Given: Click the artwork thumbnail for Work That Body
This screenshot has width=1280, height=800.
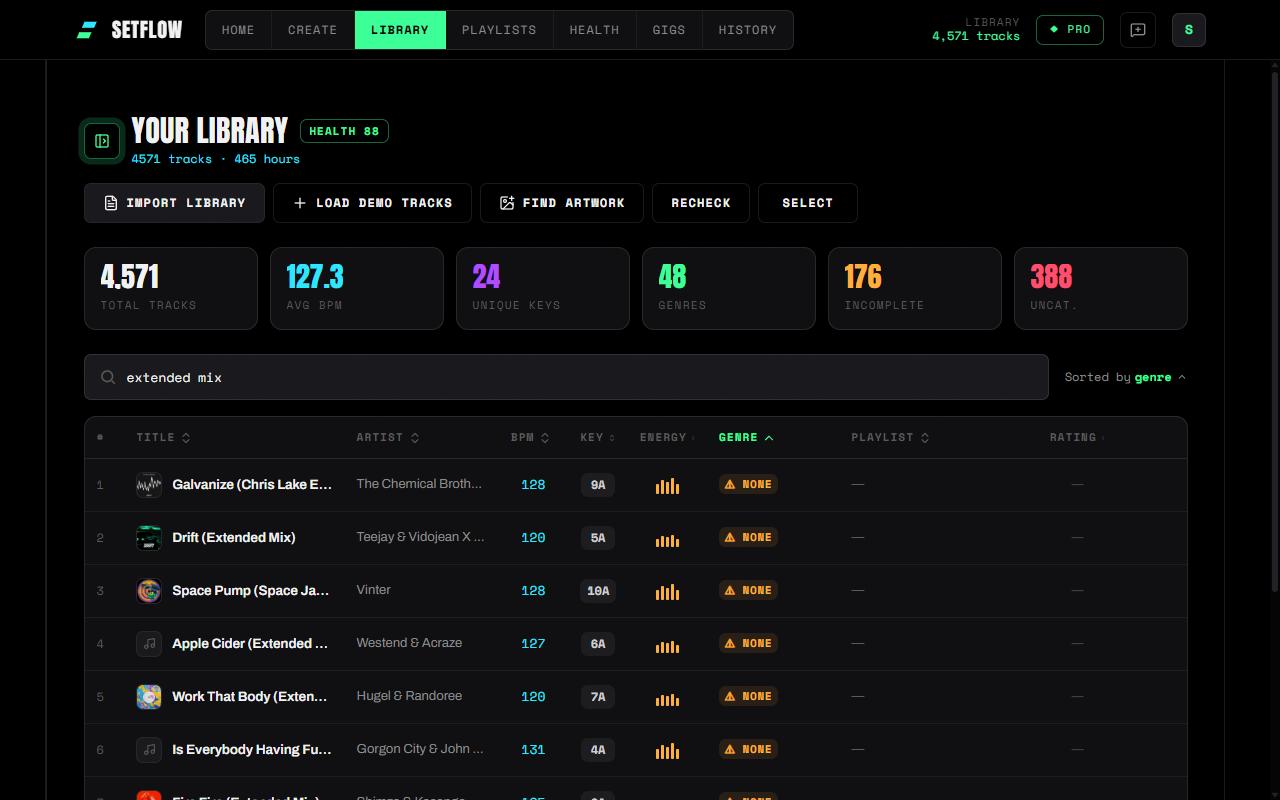Looking at the screenshot, I should [149, 697].
